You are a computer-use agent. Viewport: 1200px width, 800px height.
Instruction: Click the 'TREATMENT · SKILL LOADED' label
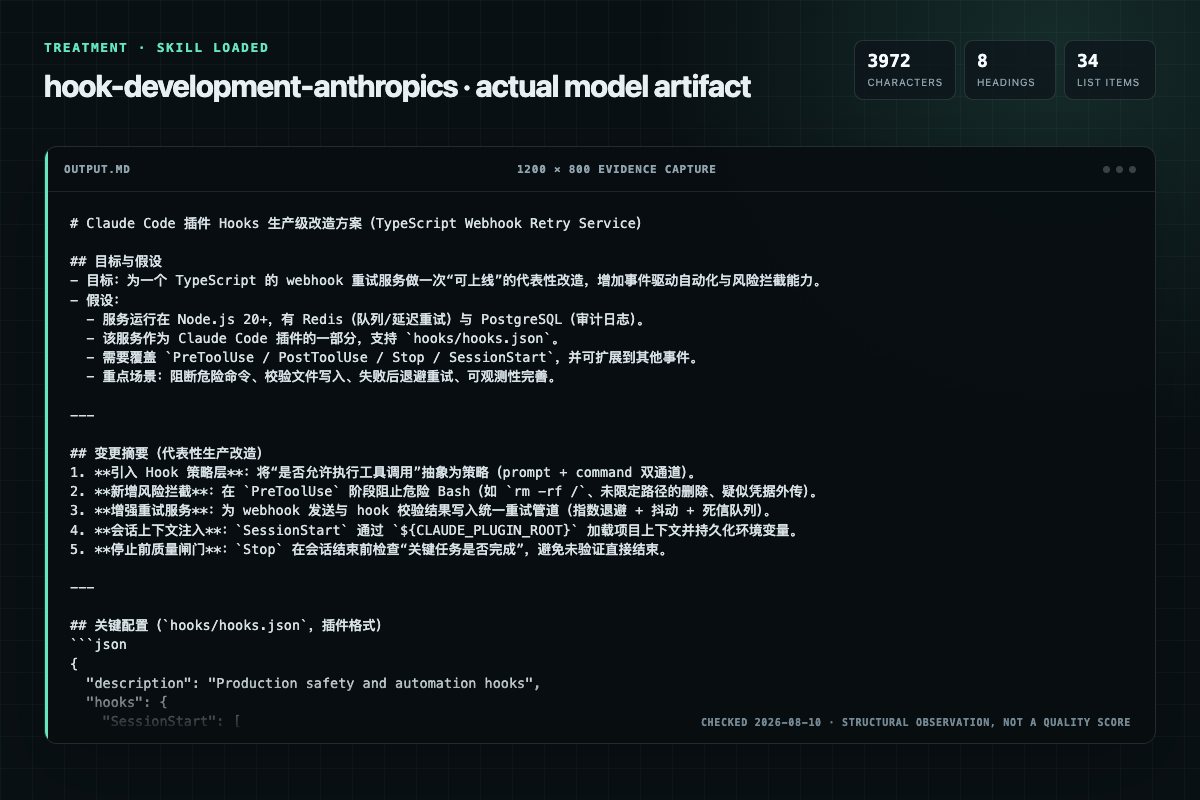(x=156, y=47)
